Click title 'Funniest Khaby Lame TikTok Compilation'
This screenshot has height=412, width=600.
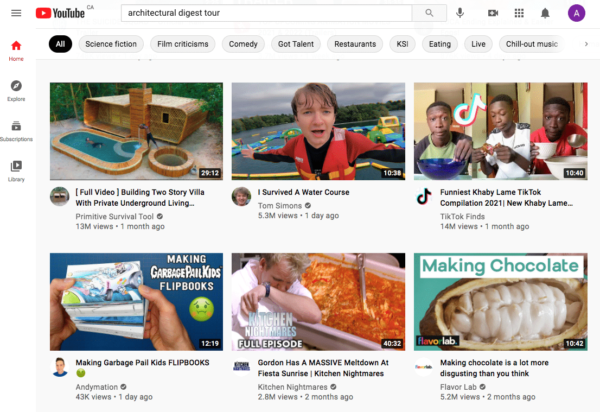(506, 197)
